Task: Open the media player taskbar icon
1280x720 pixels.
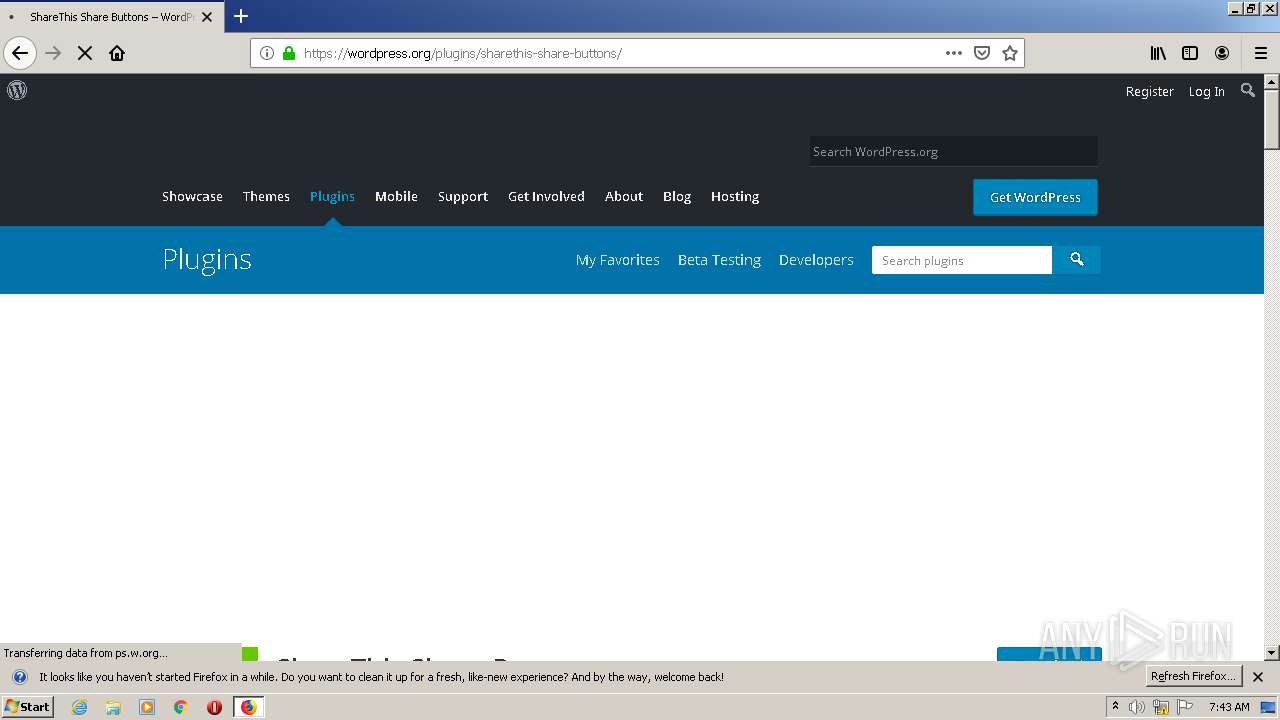Action: coord(147,707)
